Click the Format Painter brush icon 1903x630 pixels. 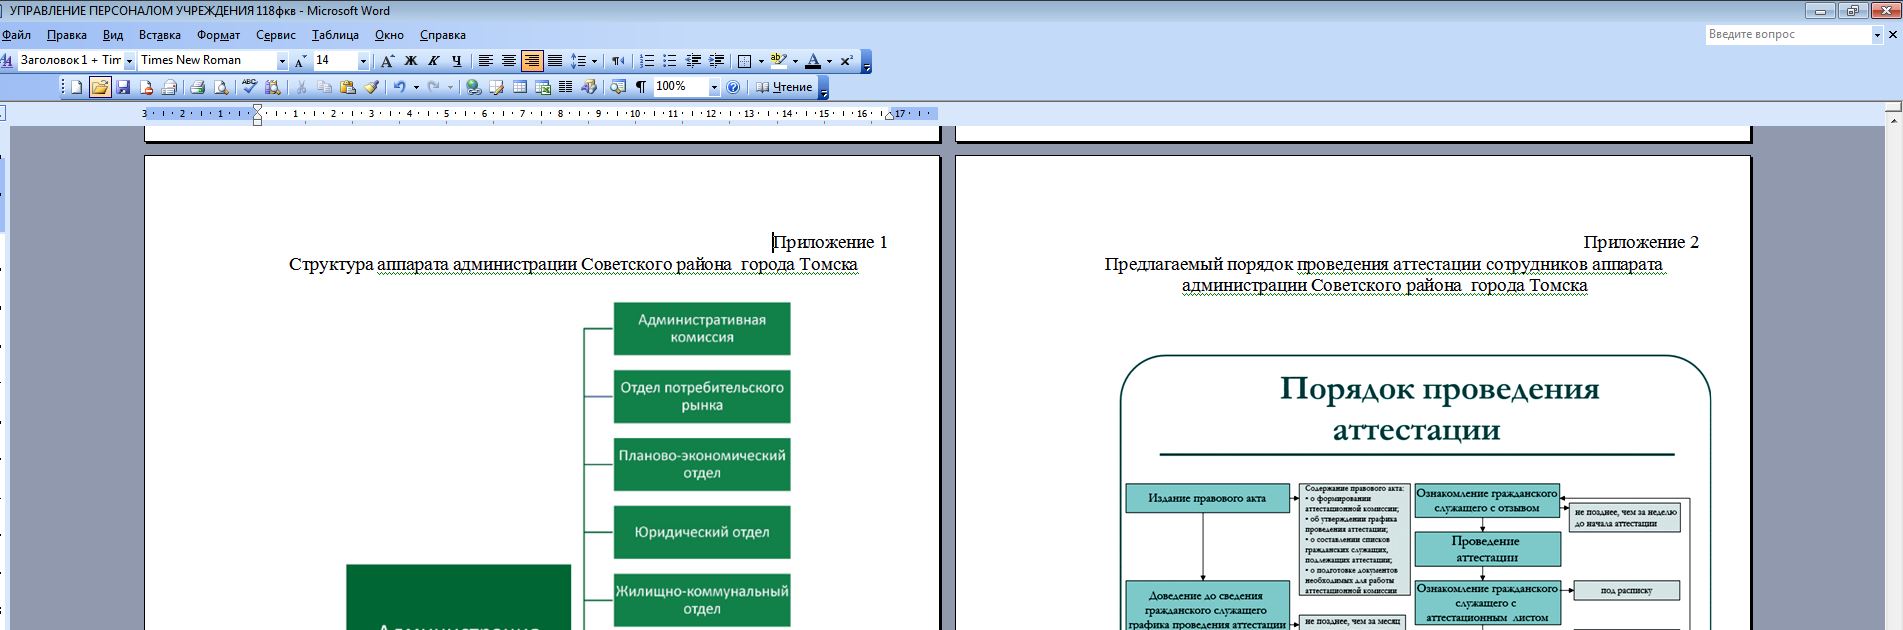371,88
